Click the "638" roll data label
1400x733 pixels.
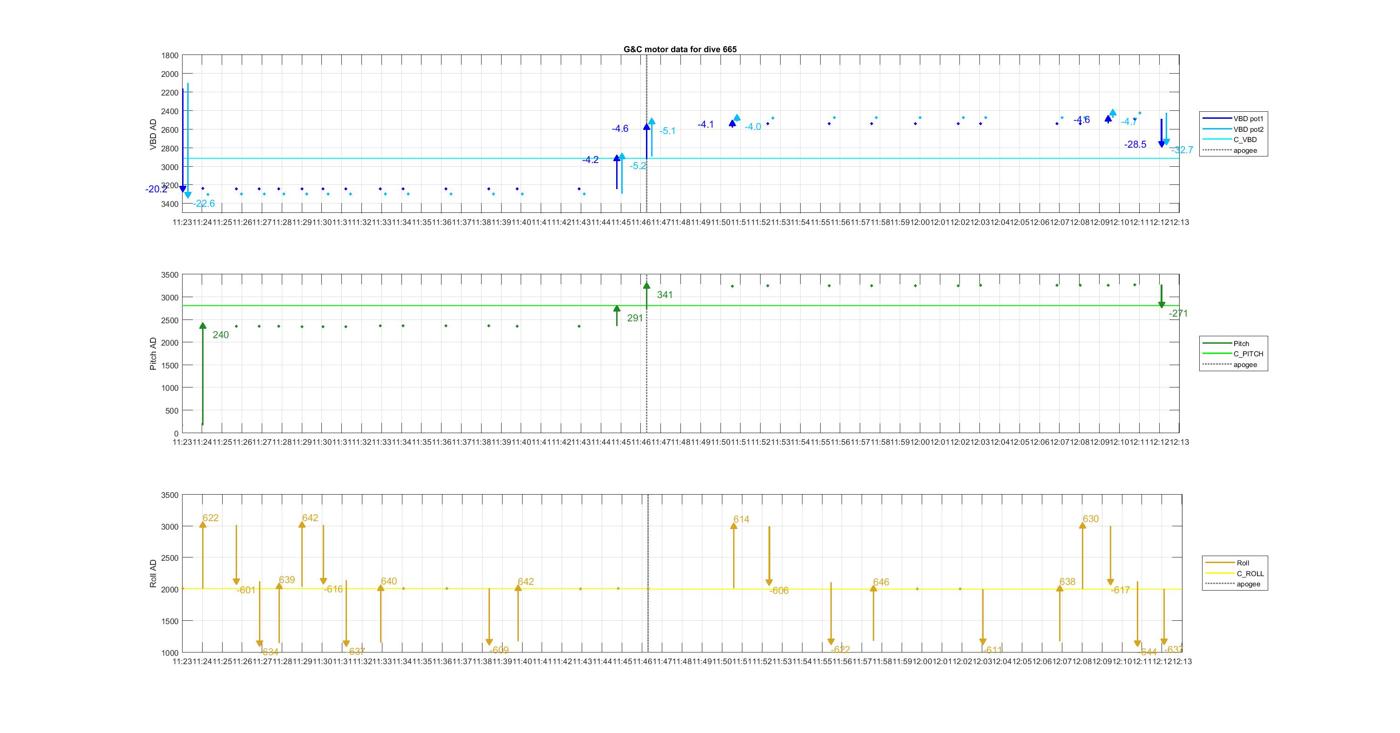tap(1068, 582)
